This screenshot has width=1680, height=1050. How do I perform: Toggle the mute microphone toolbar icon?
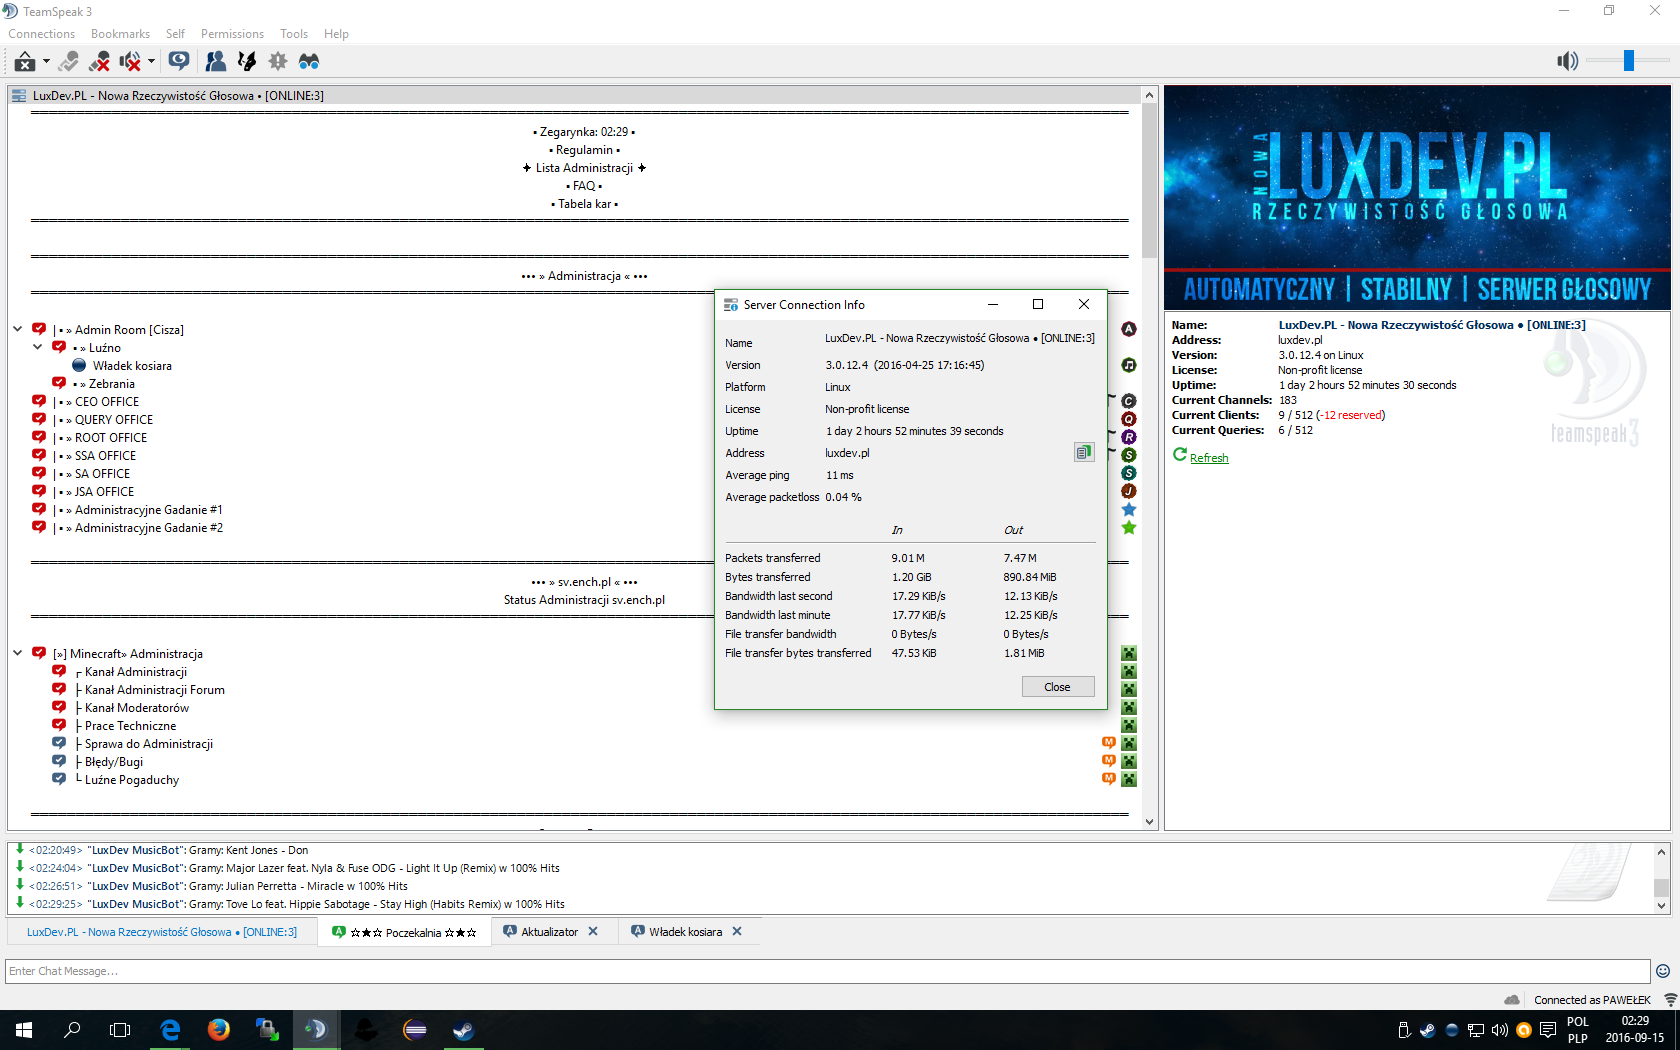99,62
